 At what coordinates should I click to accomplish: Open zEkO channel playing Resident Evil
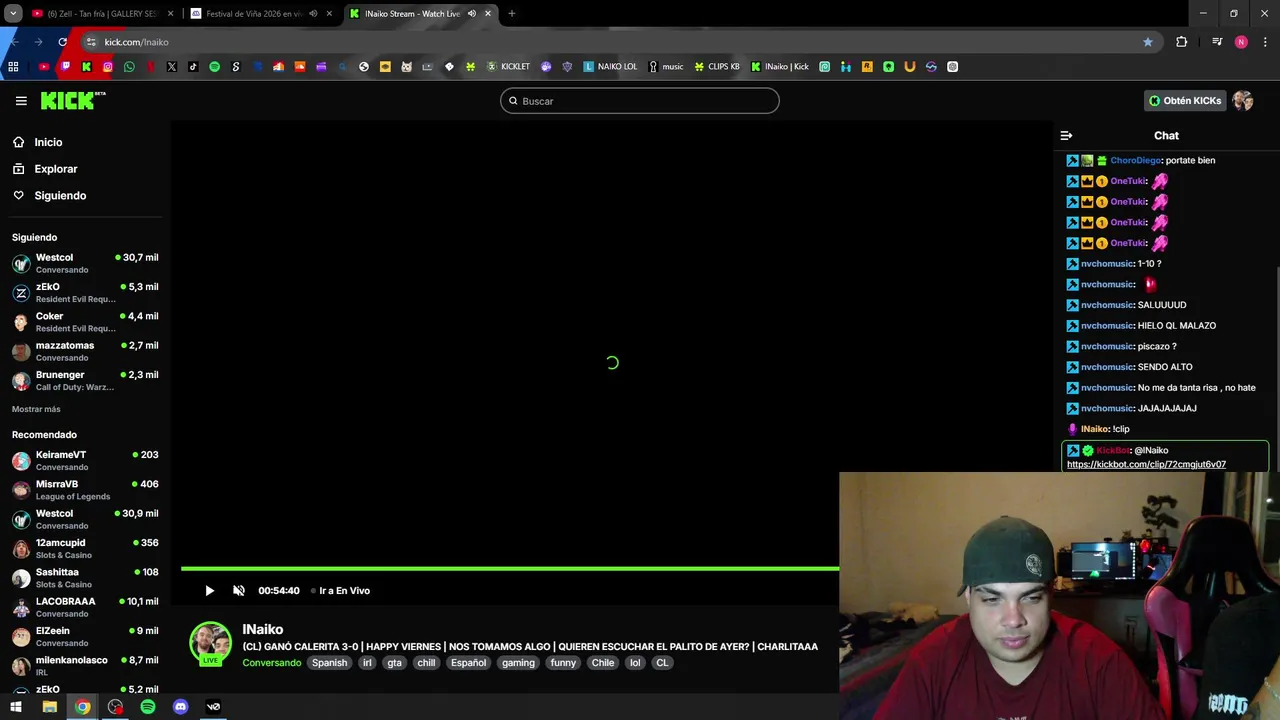(x=85, y=292)
